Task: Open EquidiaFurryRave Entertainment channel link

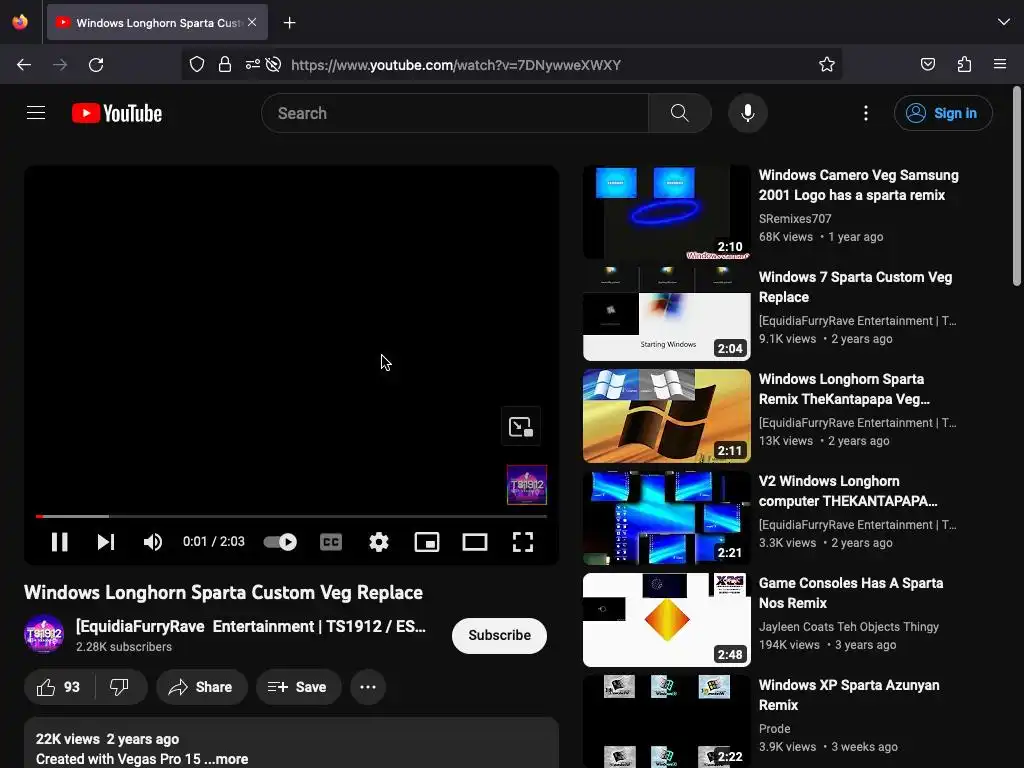Action: [251, 626]
